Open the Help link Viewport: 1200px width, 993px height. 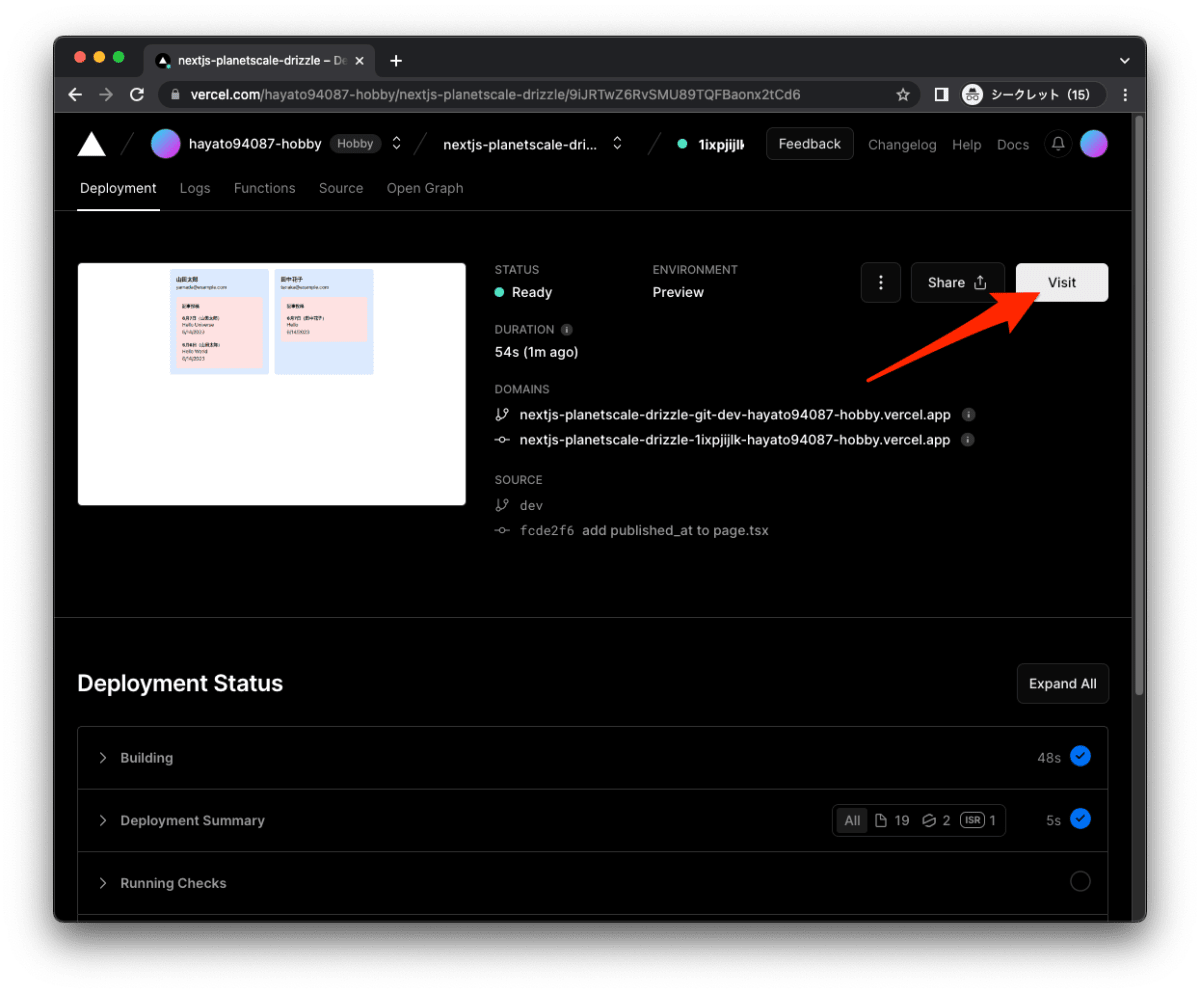[x=966, y=145]
